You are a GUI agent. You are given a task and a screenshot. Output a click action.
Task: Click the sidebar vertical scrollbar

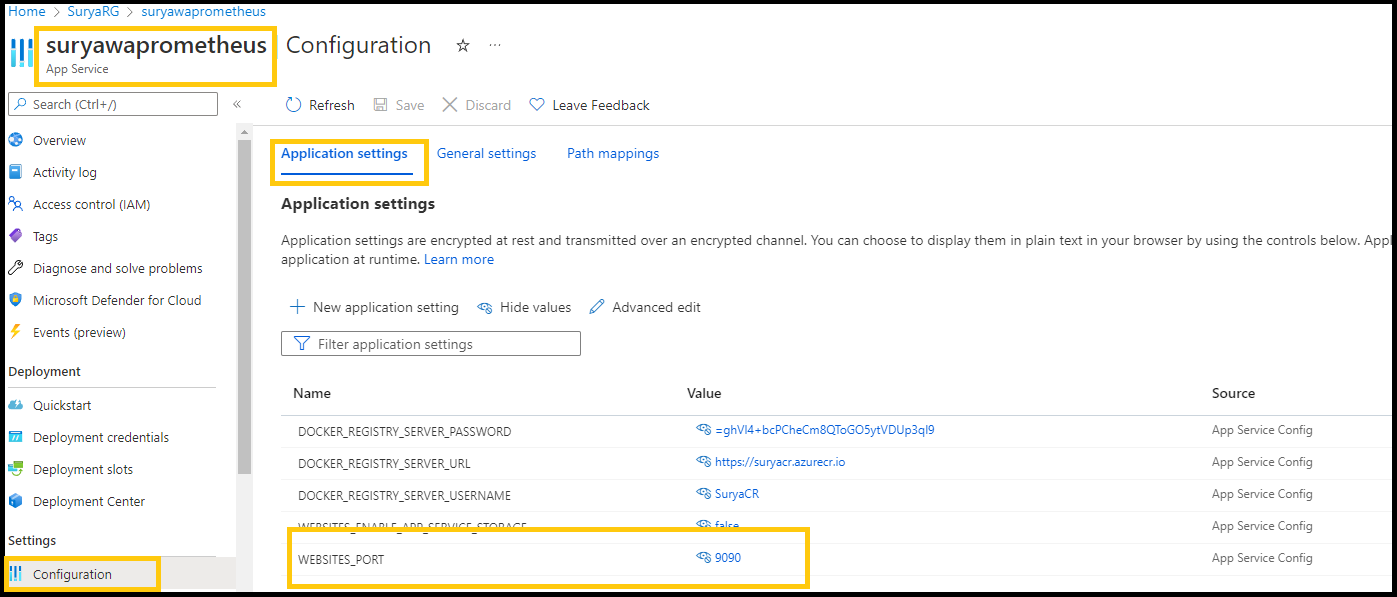pyautogui.click(x=244, y=305)
